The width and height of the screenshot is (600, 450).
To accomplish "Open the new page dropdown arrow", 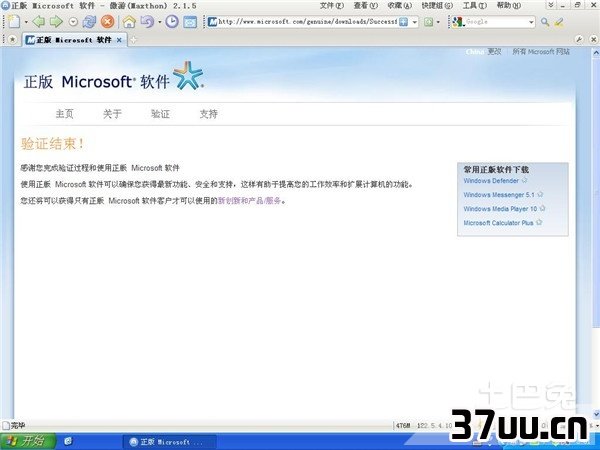I will (x=26, y=22).
